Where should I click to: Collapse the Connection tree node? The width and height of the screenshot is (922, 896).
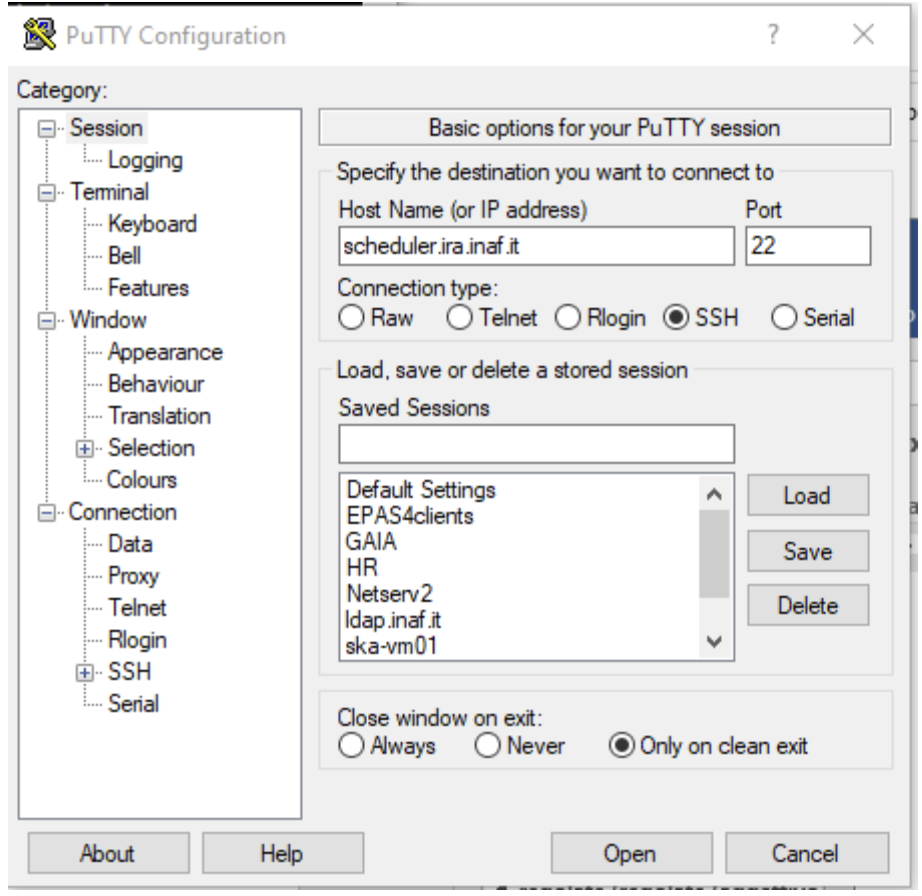(46, 513)
